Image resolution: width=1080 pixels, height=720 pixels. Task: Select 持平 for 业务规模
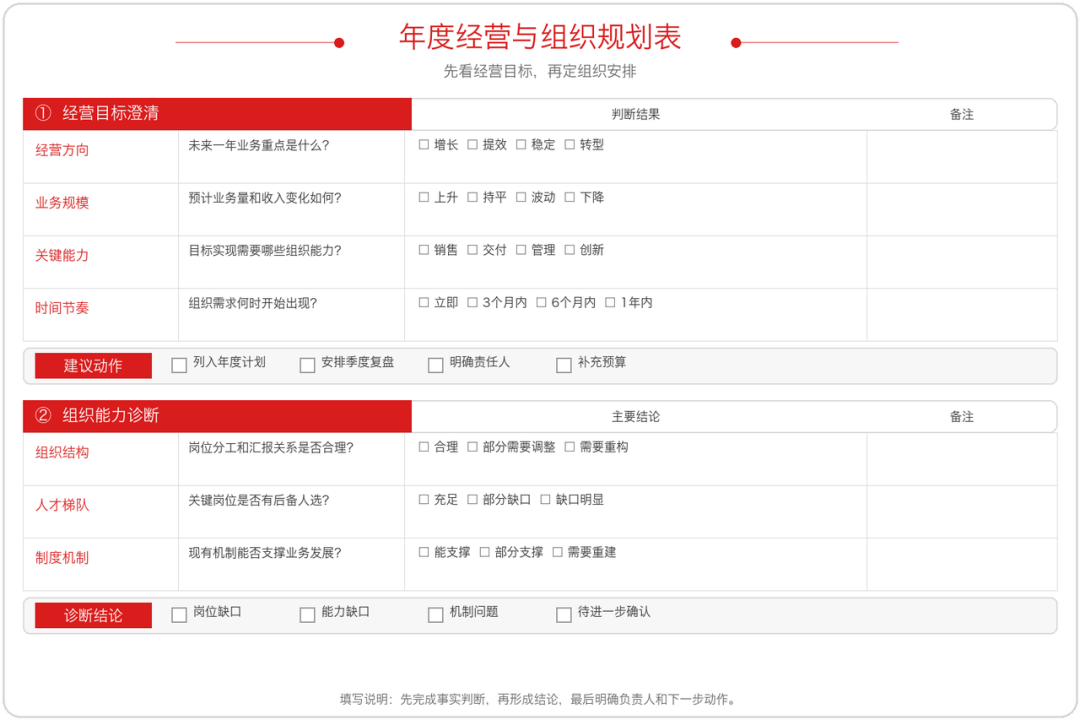(x=472, y=197)
